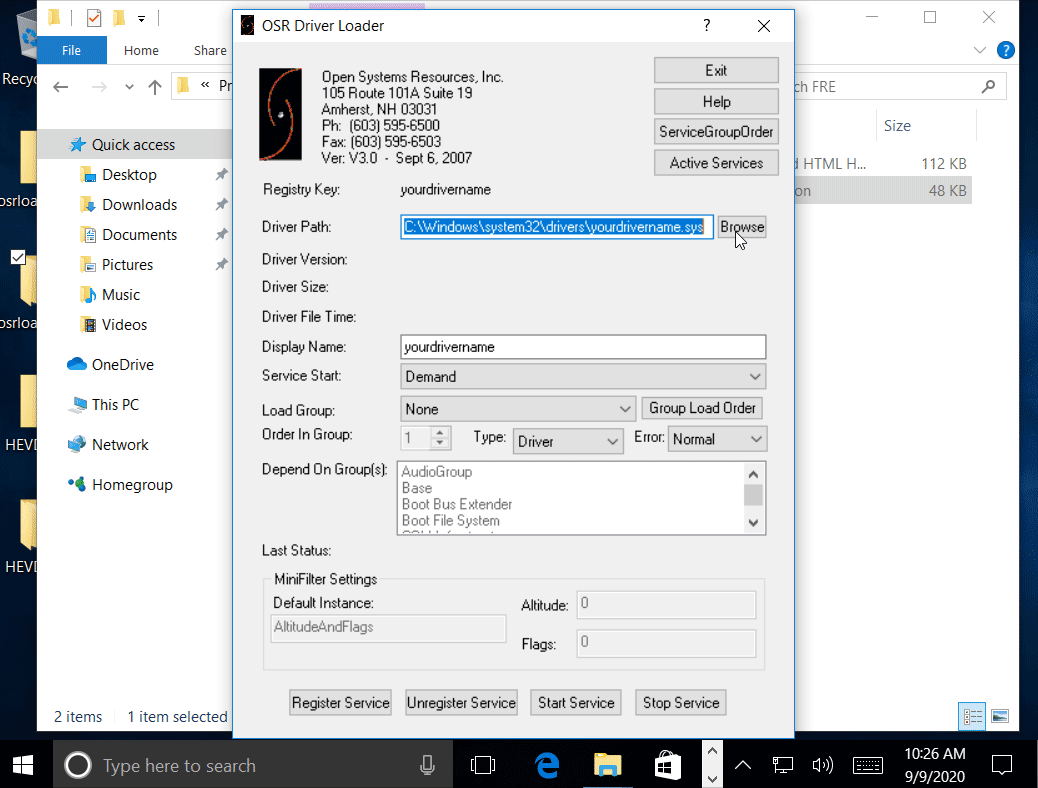Click the Help button
Viewport: 1038px width, 788px height.
716,101
